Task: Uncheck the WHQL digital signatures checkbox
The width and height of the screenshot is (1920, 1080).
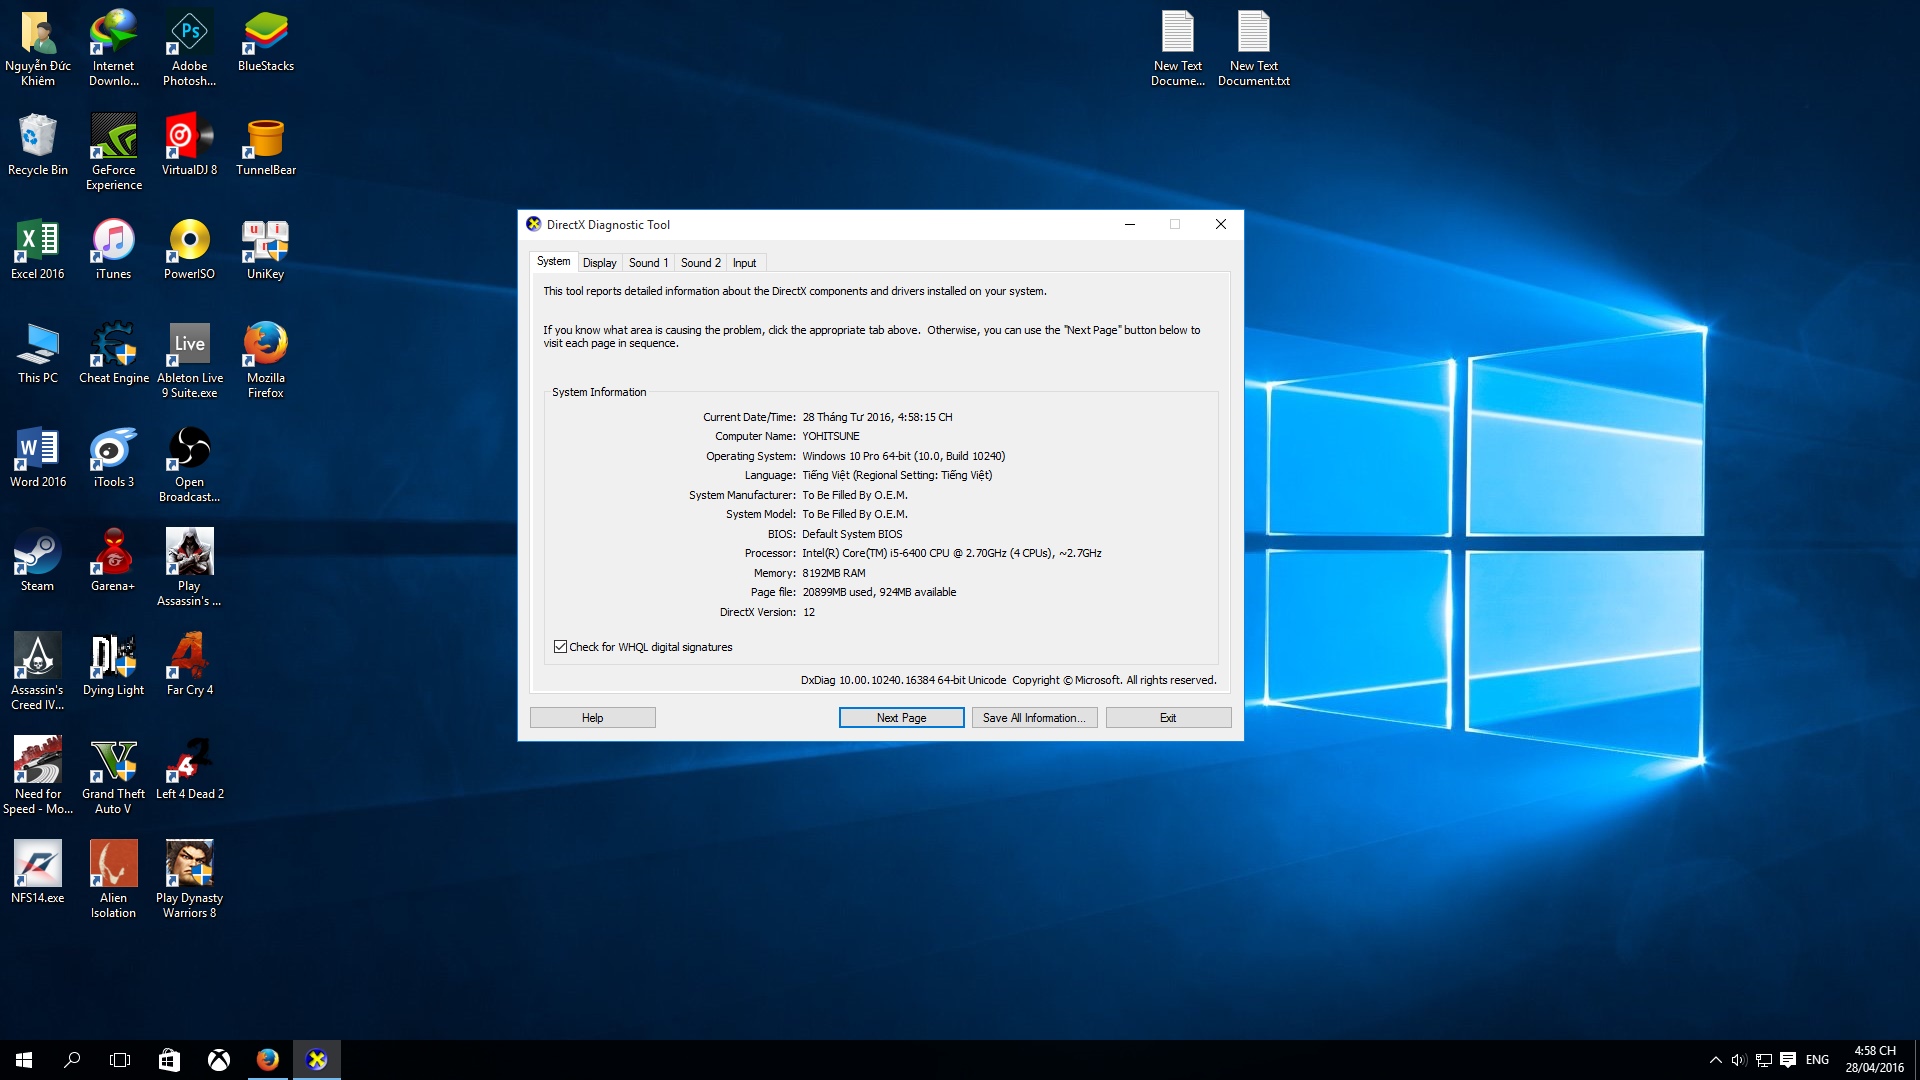Action: click(x=560, y=647)
